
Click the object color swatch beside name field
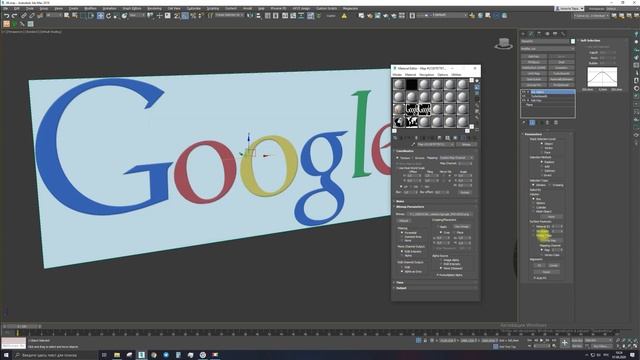pyautogui.click(x=573, y=41)
